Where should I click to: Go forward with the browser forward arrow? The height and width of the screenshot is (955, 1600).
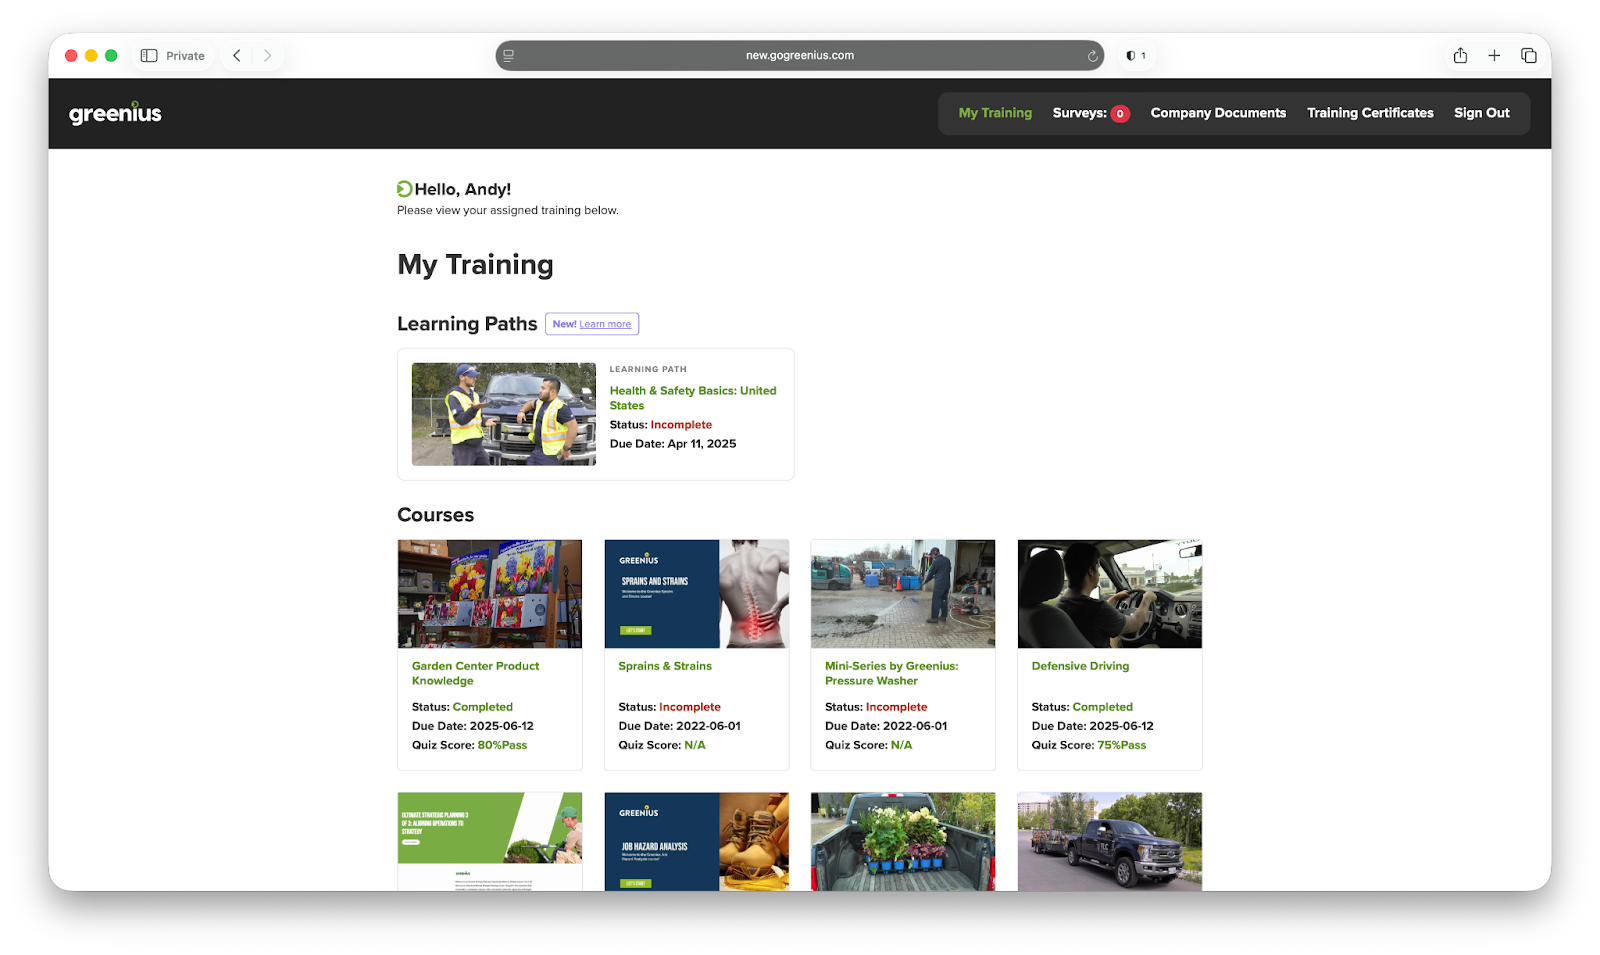point(267,56)
